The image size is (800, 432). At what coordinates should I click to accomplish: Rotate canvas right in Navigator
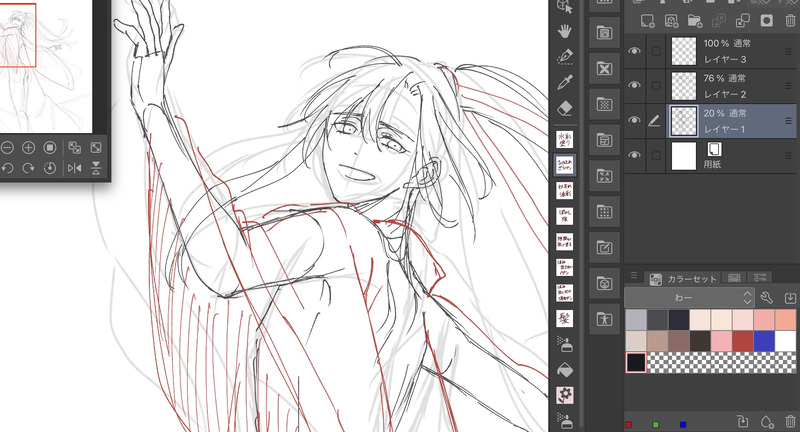(x=28, y=168)
